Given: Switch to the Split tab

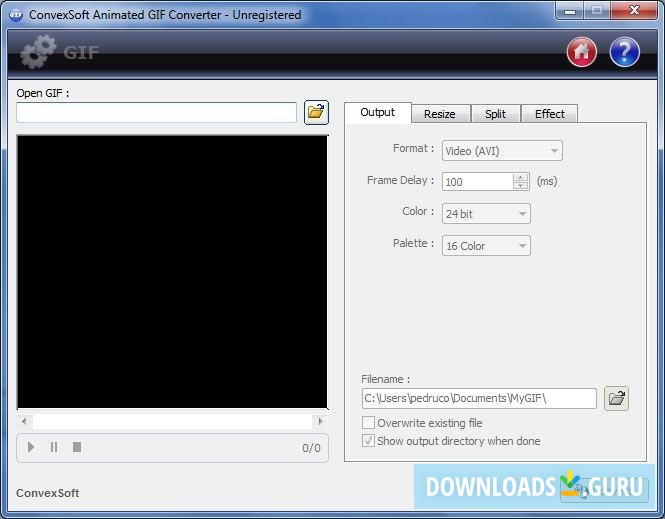Looking at the screenshot, I should pyautogui.click(x=495, y=114).
